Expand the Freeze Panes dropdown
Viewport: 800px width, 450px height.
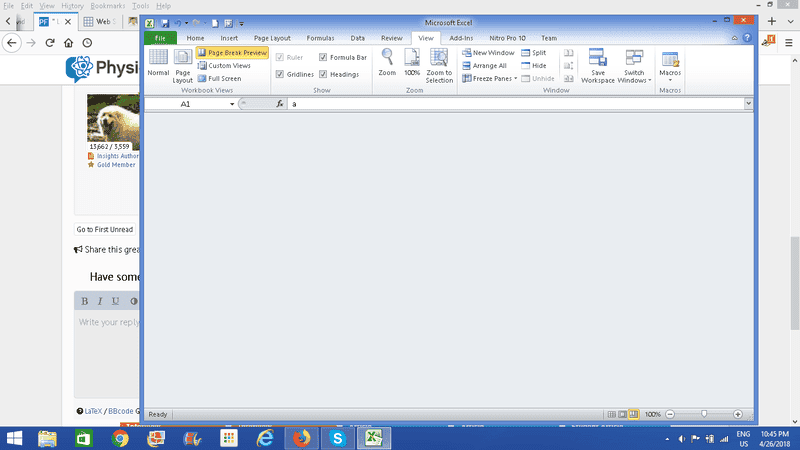[x=490, y=78]
